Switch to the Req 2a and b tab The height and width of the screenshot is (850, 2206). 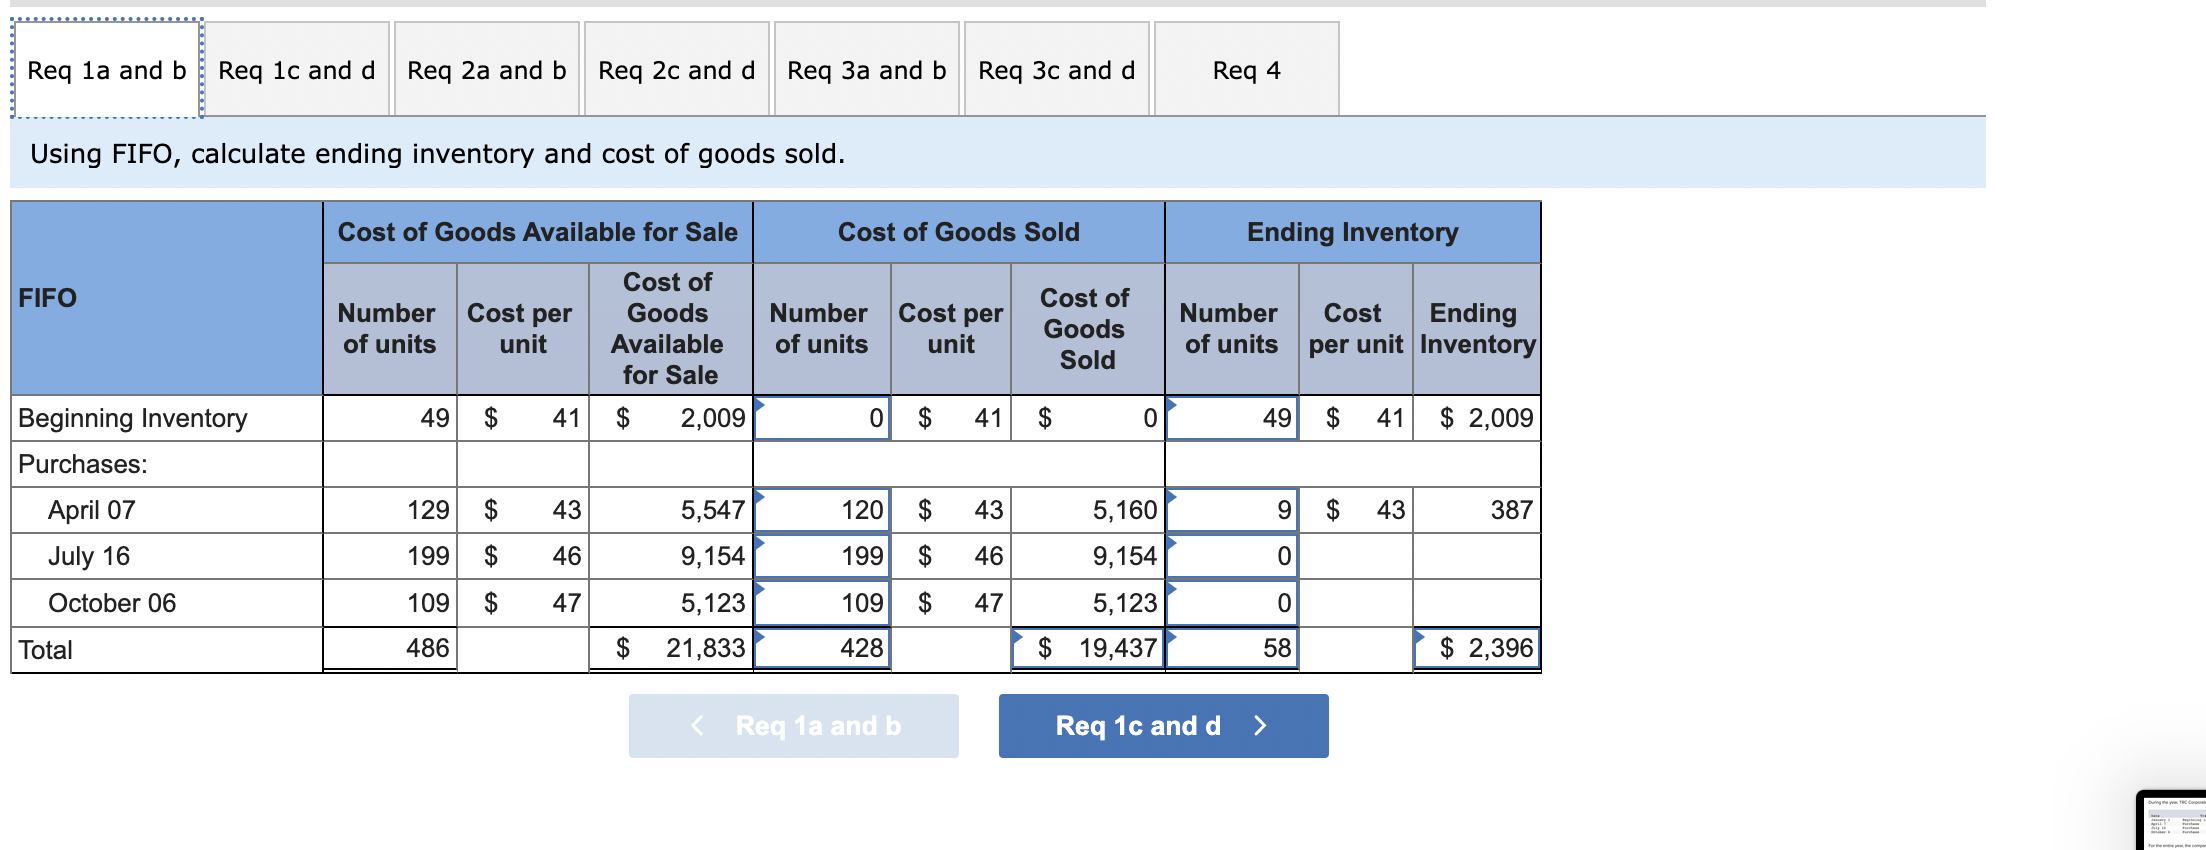click(487, 70)
